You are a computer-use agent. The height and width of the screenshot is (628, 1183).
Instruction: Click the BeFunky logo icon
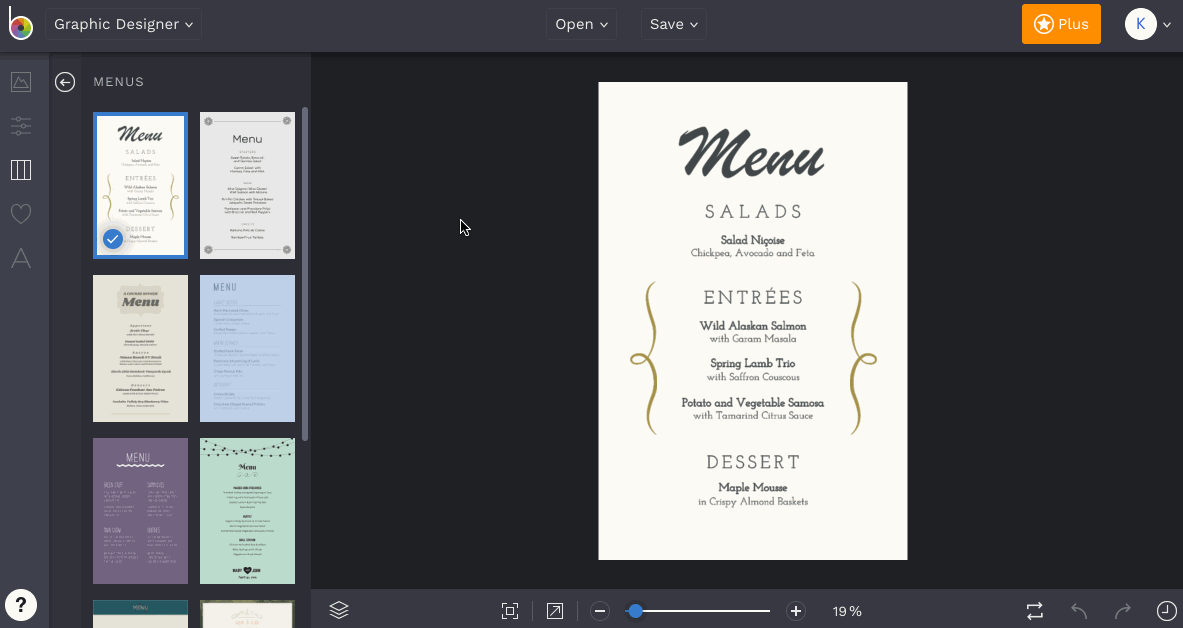coord(20,23)
